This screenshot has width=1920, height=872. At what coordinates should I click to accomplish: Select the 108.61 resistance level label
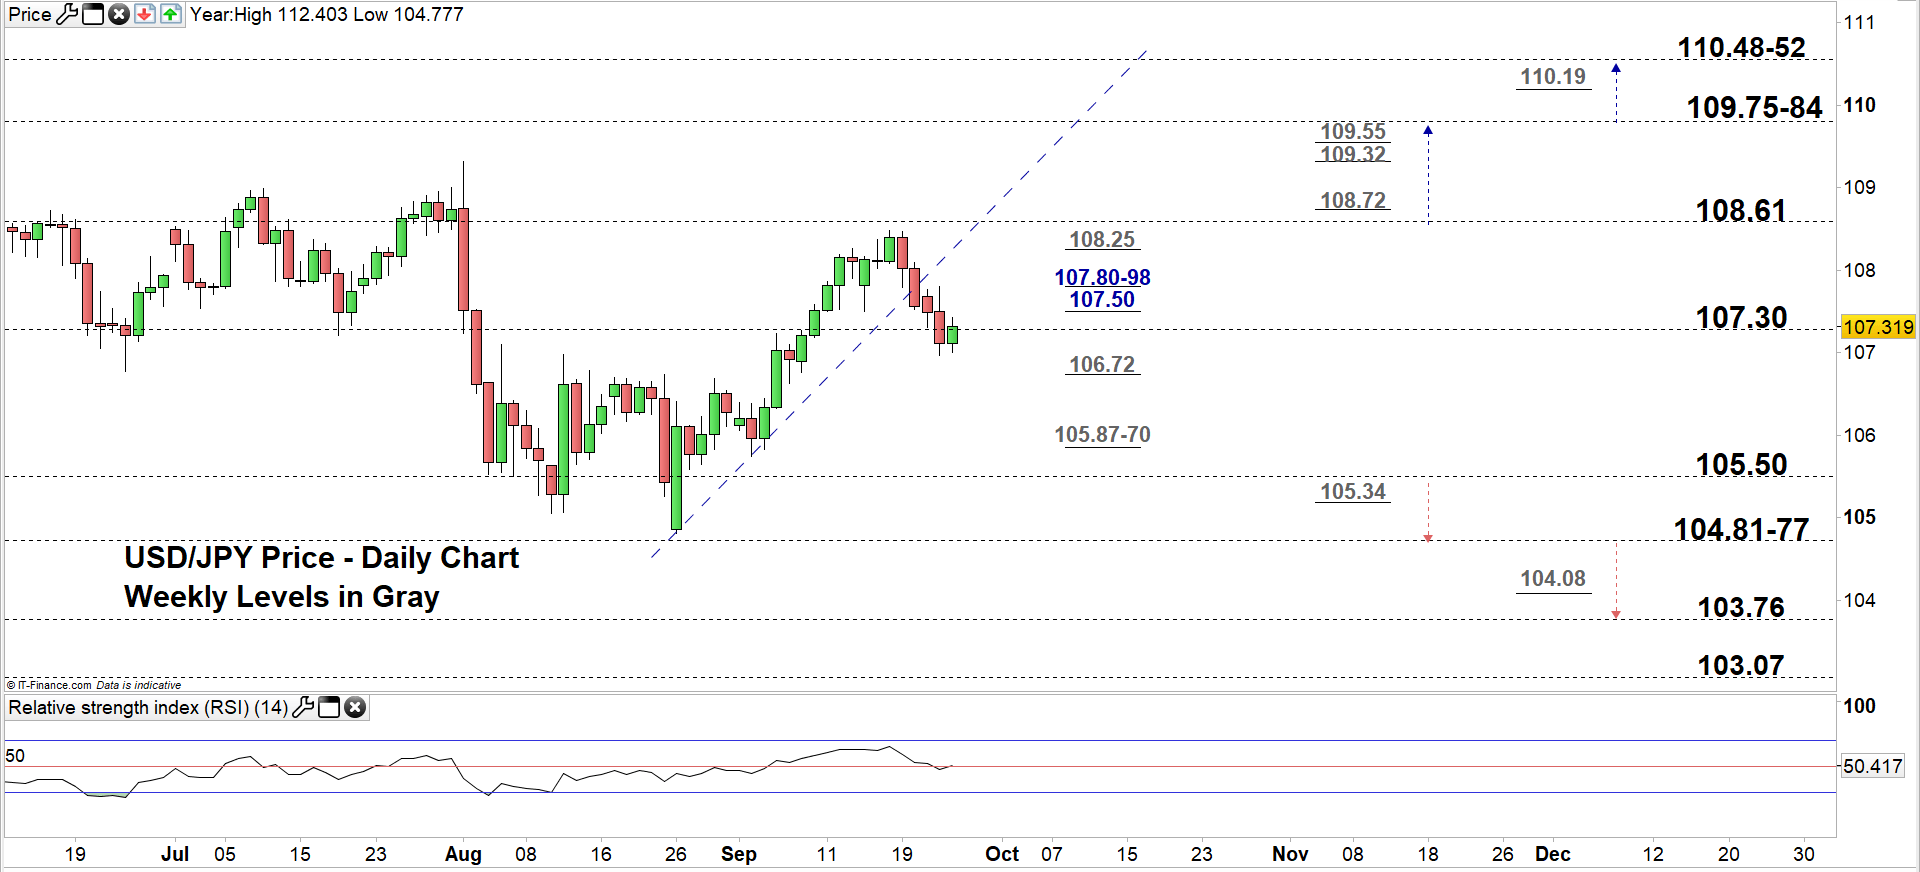pyautogui.click(x=1740, y=210)
